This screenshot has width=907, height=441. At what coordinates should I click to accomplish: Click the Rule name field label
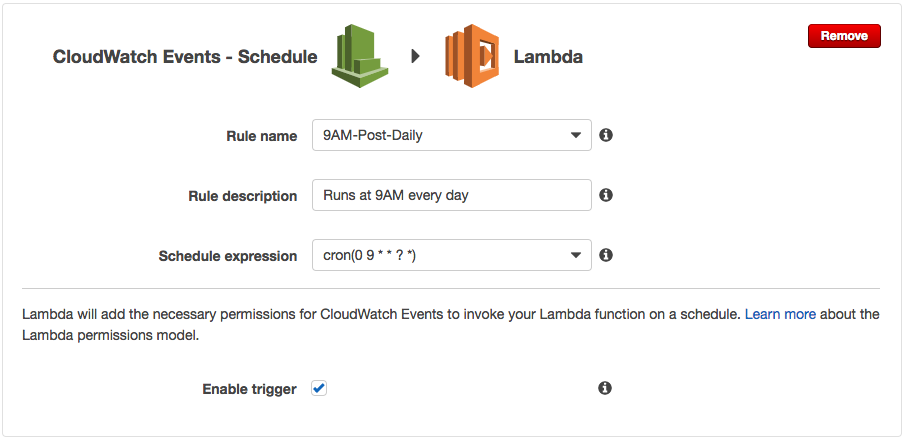[x=262, y=136]
